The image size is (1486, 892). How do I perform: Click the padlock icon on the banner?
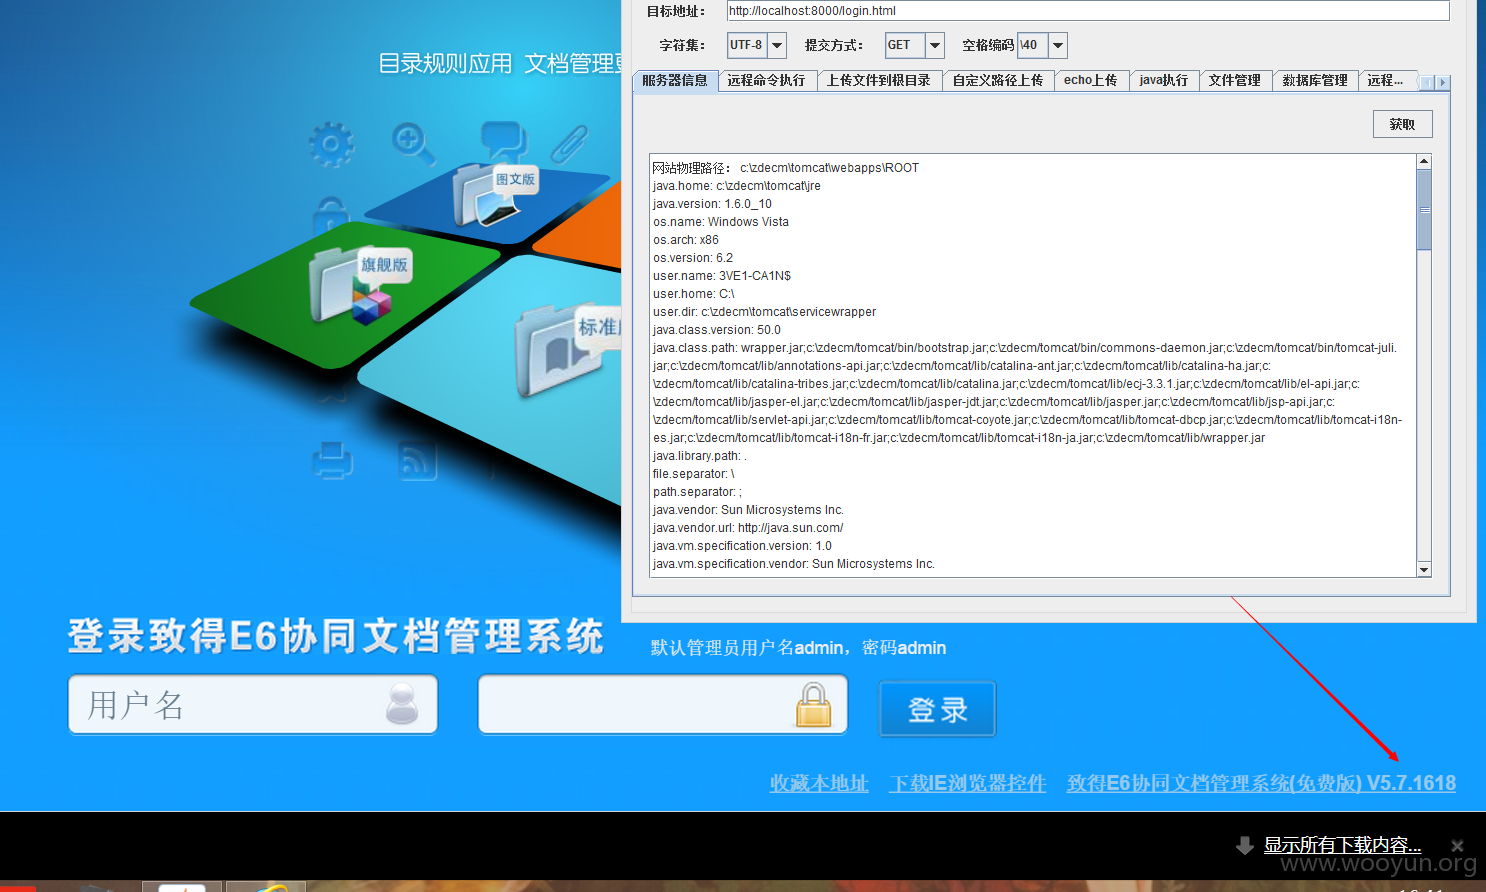[x=331, y=214]
